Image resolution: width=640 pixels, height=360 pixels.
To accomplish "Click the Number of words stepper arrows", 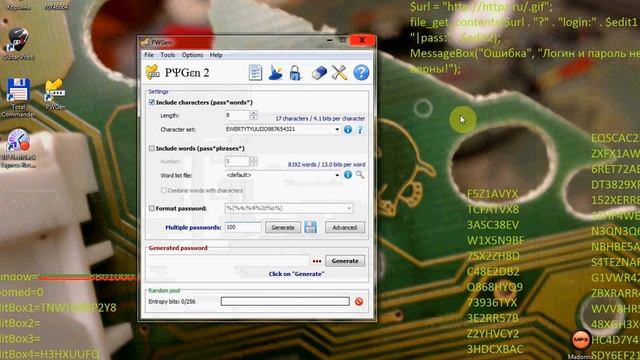I will (x=253, y=161).
